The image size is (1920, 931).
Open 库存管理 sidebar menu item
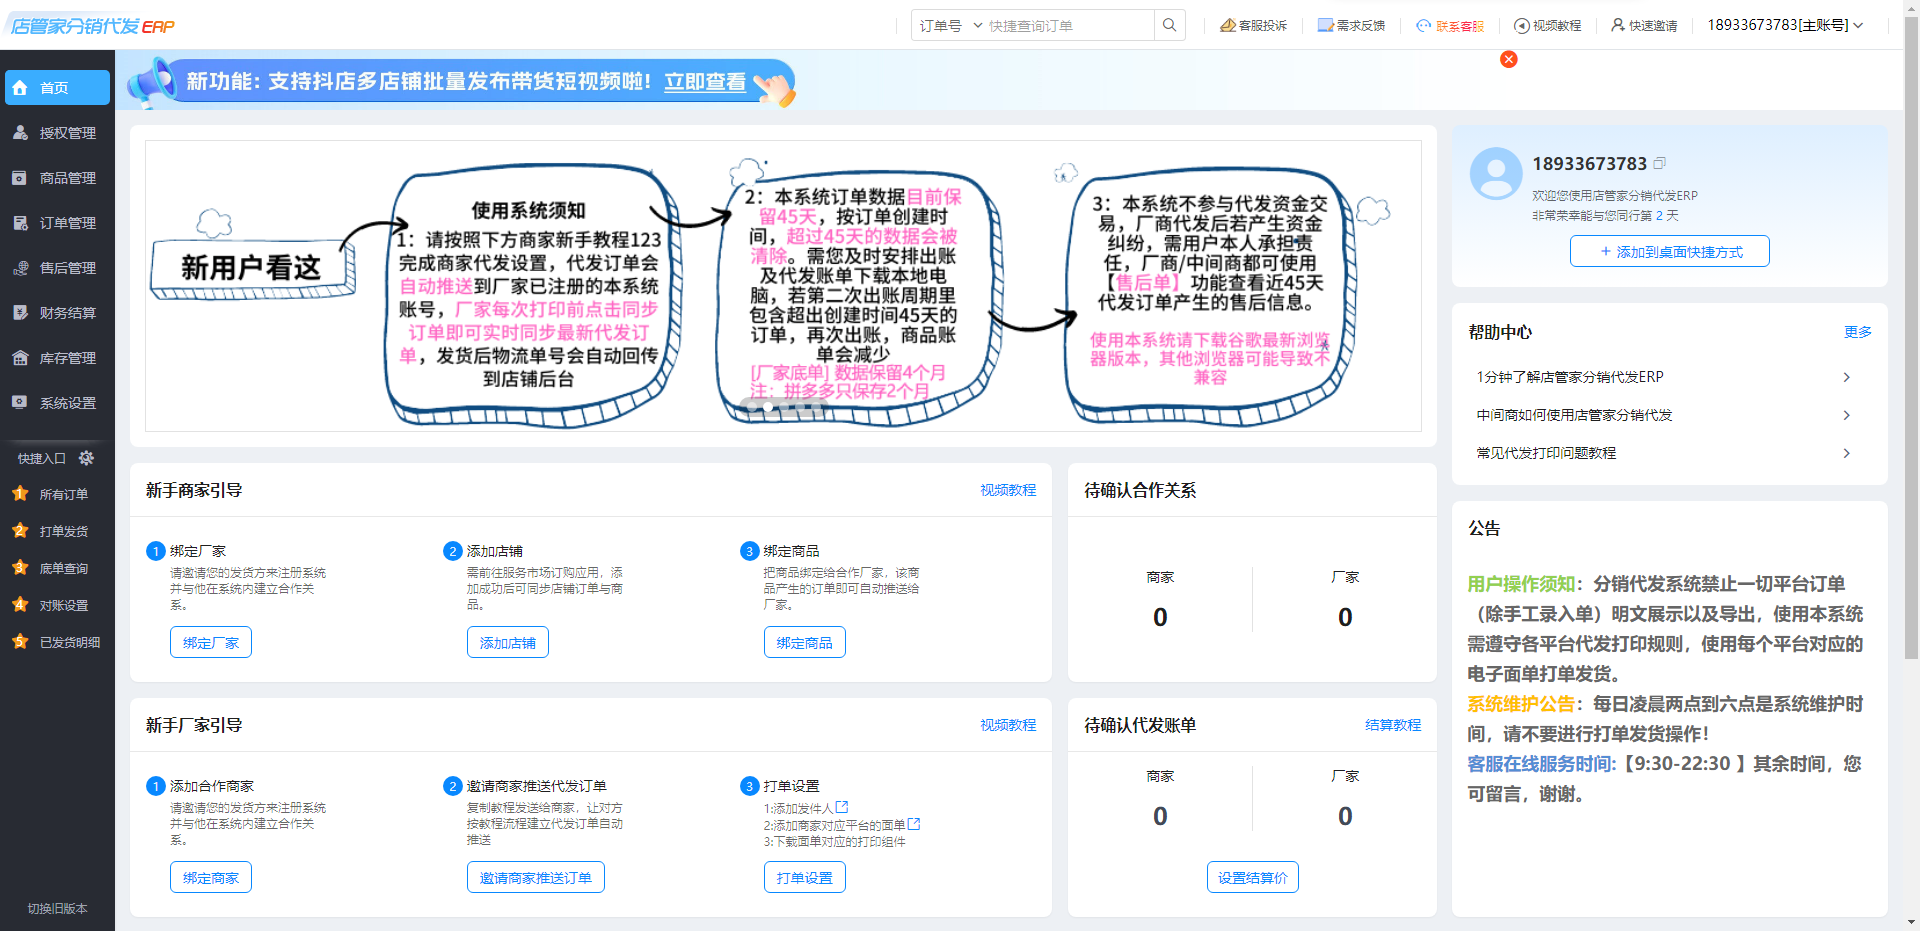(67, 358)
